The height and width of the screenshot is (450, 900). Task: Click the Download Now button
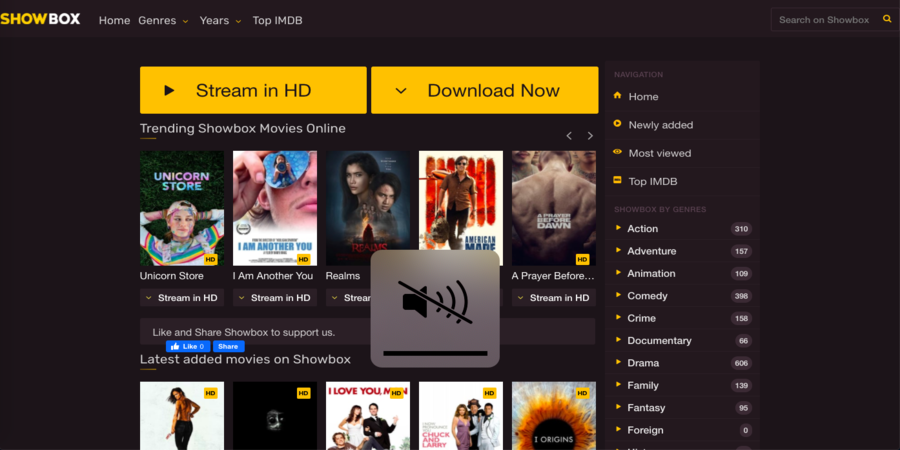pyautogui.click(x=484, y=90)
